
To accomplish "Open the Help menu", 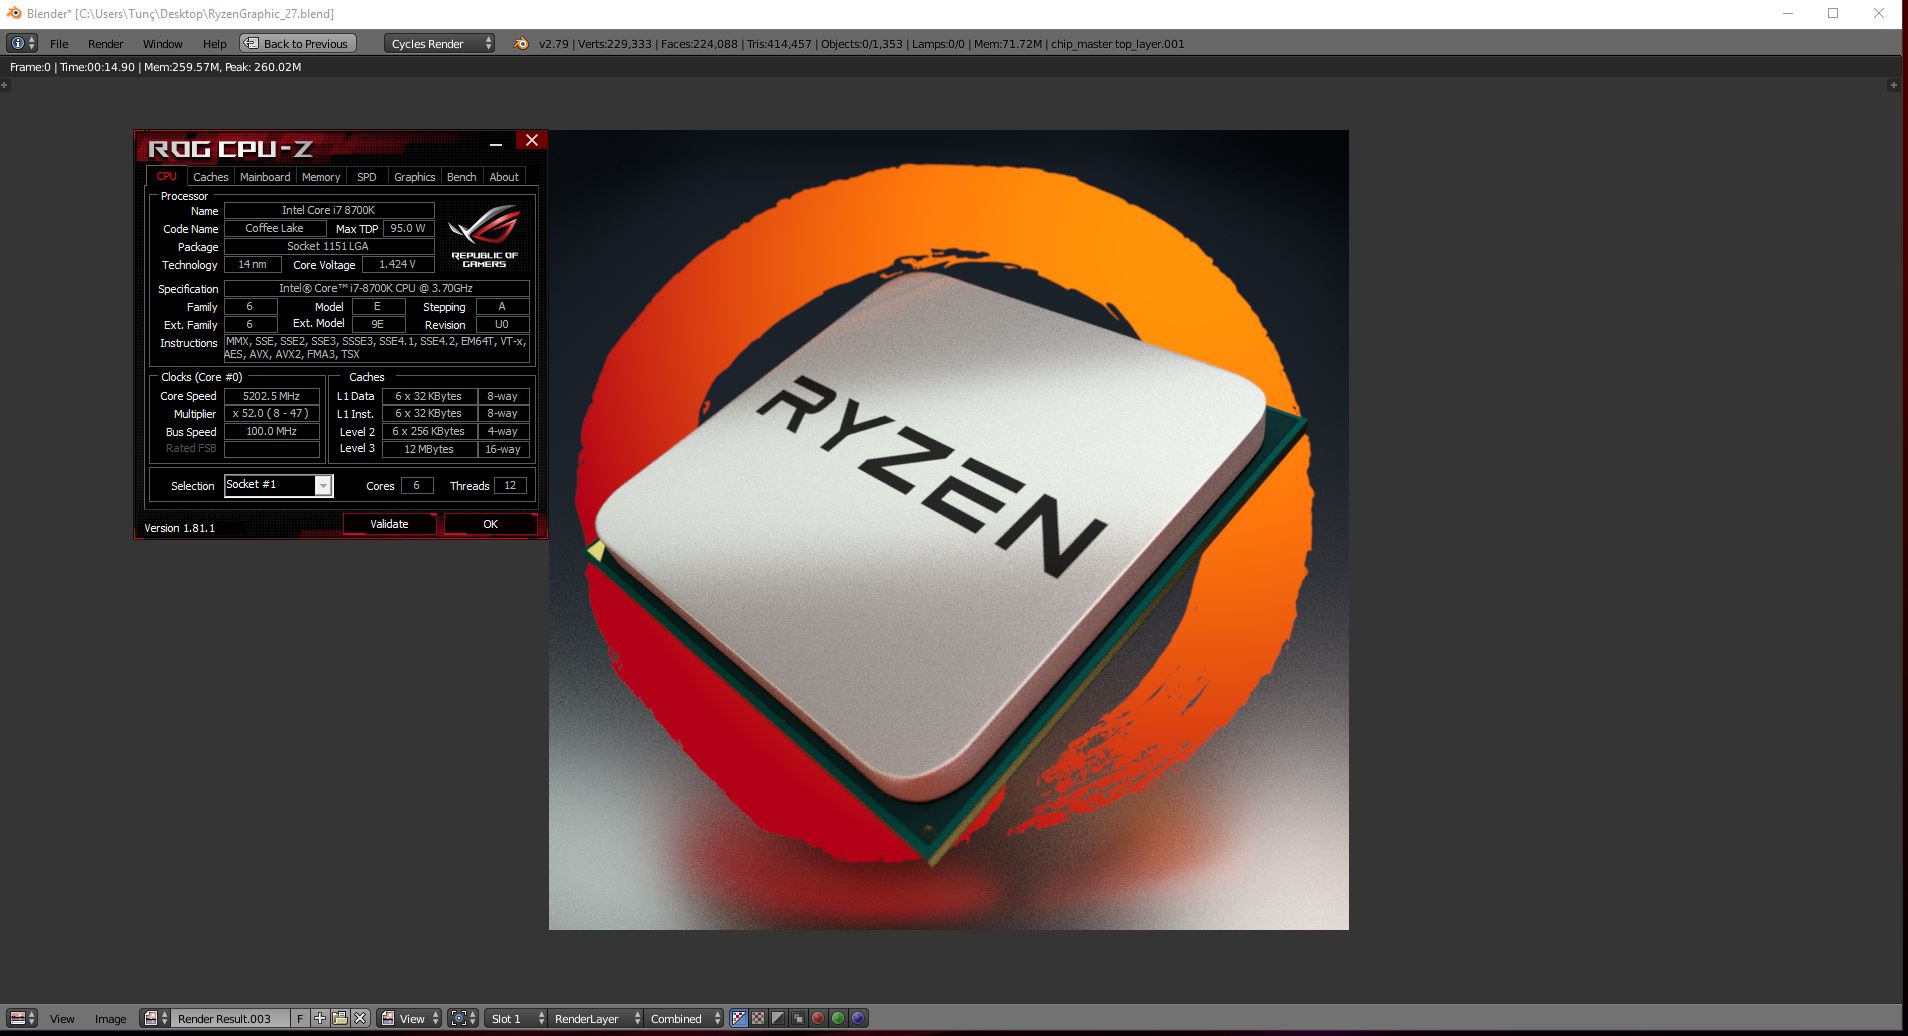I will (214, 43).
